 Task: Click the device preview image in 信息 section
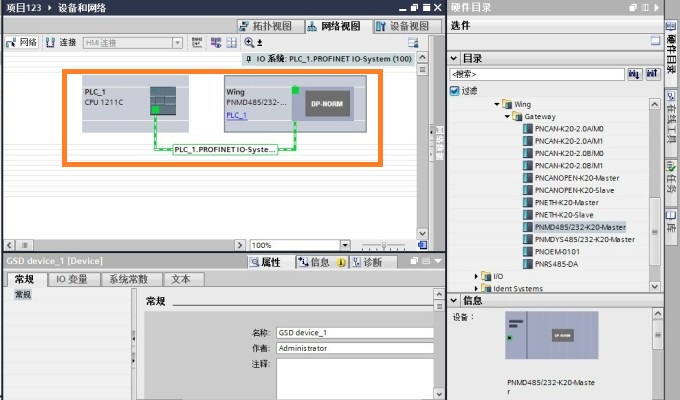[552, 335]
